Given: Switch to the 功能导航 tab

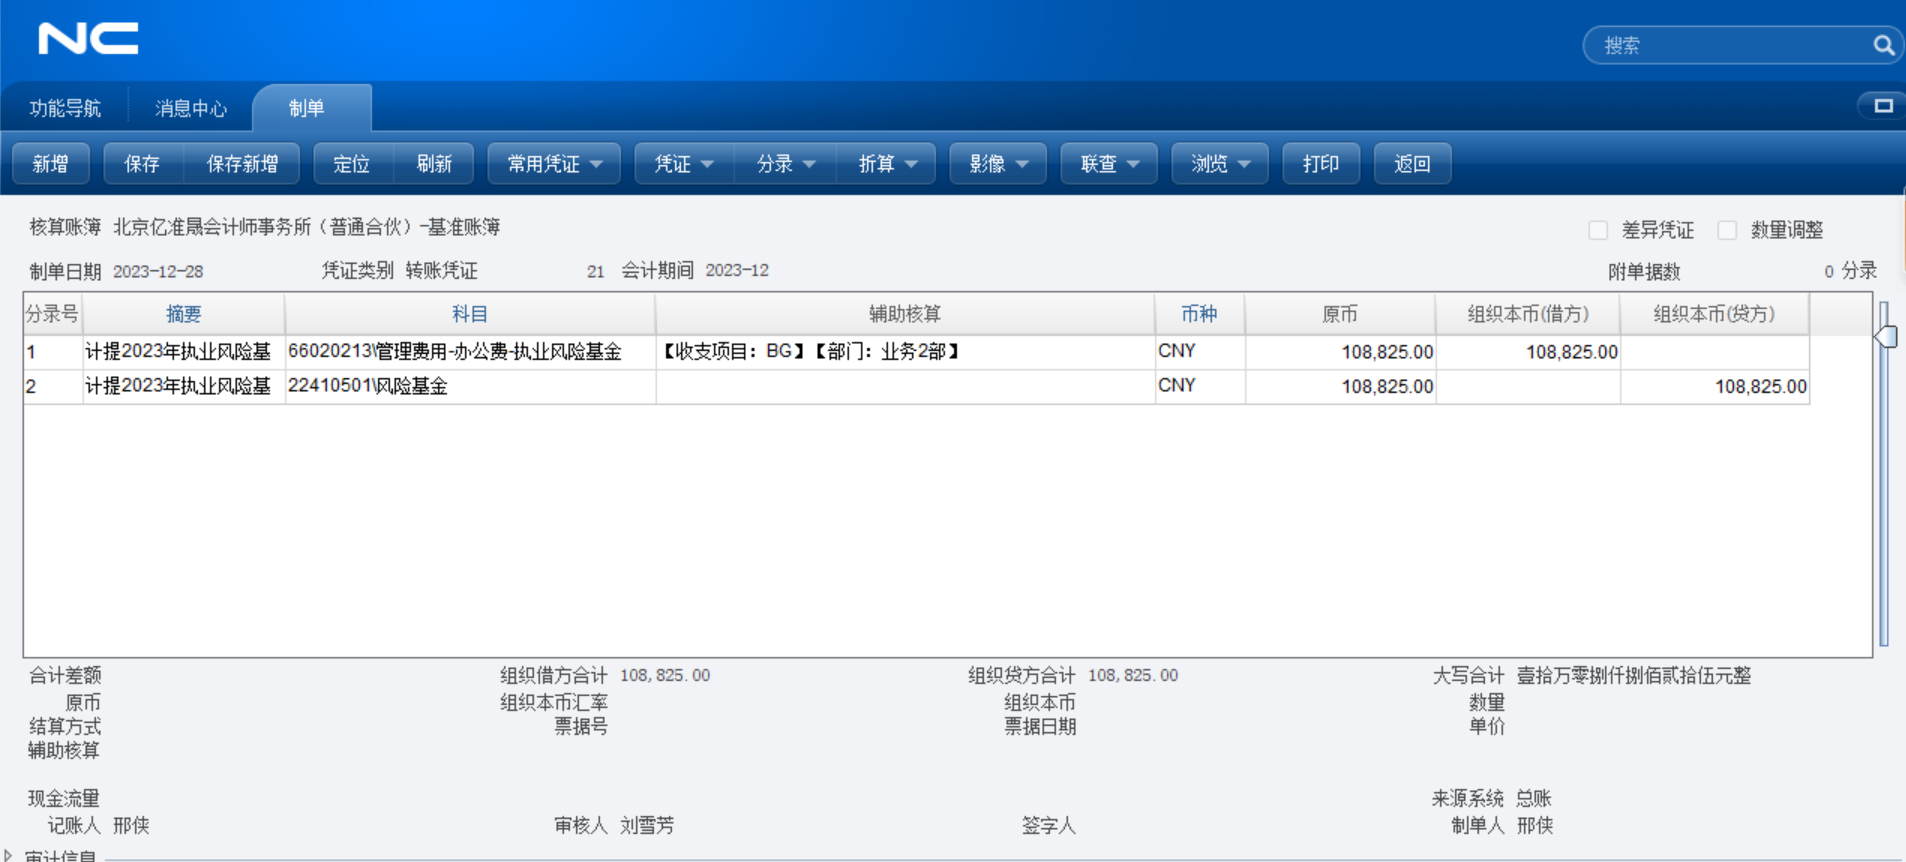Looking at the screenshot, I should point(65,108).
